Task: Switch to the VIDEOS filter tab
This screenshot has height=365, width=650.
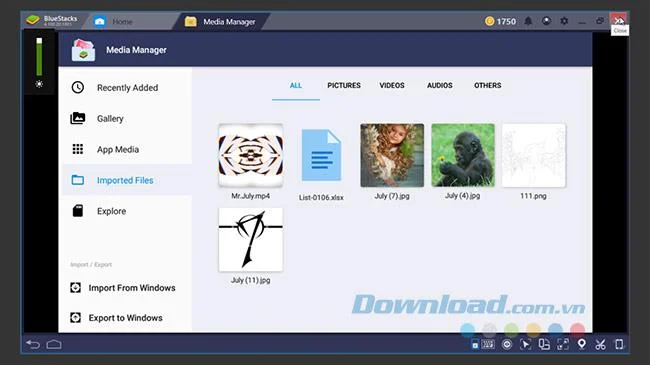Action: point(392,85)
